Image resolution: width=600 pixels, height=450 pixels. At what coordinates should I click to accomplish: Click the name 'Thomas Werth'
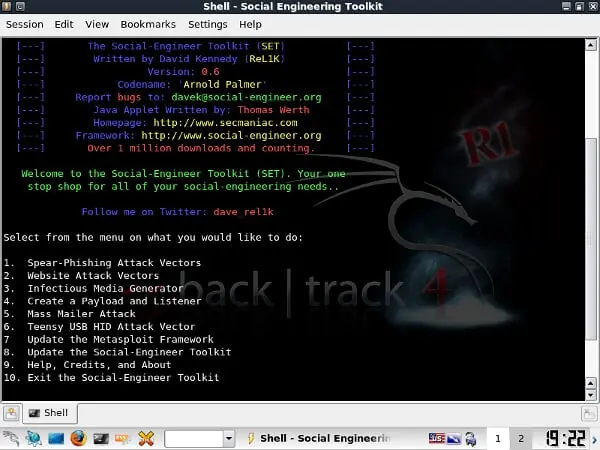point(273,110)
